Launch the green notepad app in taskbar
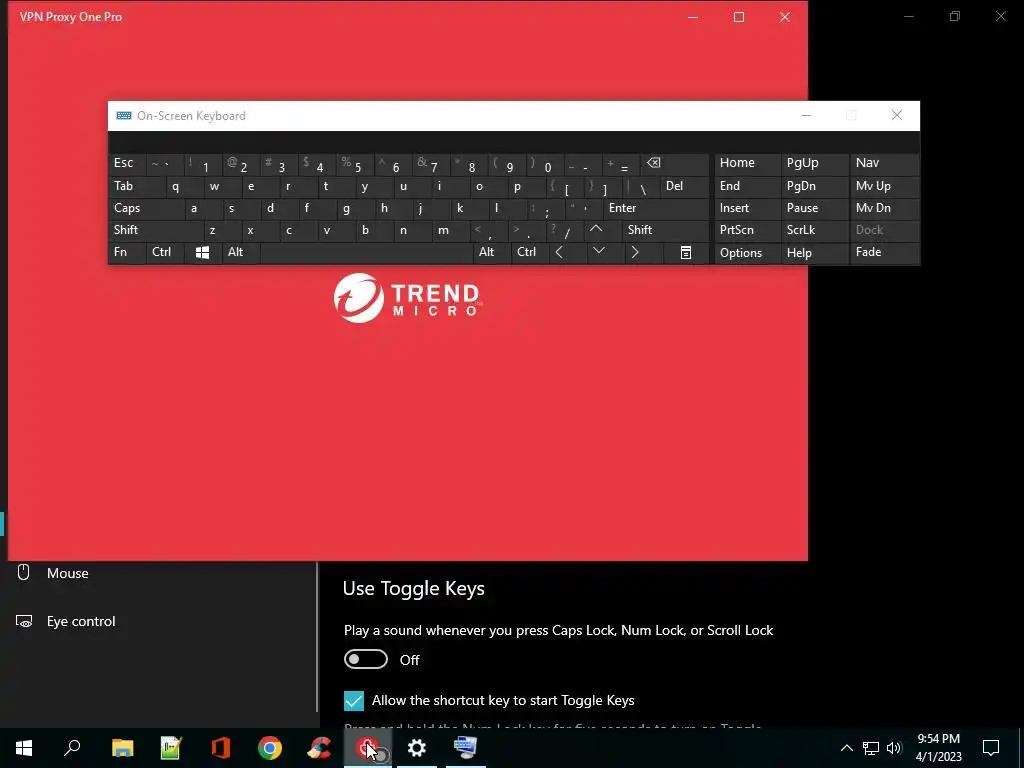 171,748
